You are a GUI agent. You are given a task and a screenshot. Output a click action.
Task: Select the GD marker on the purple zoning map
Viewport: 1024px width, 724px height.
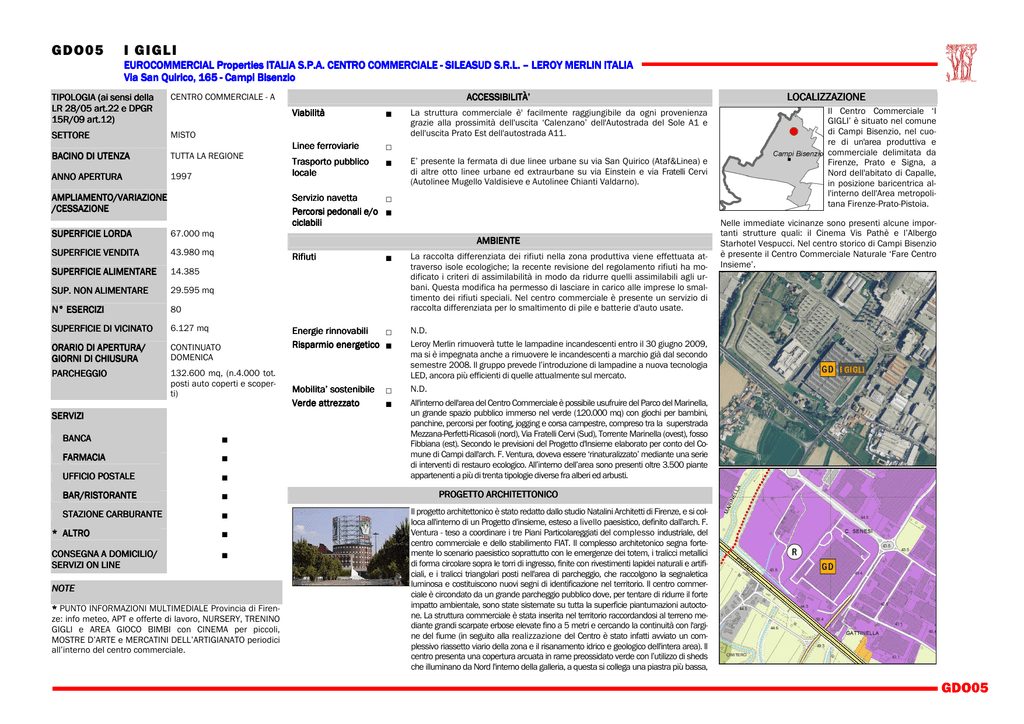click(827, 566)
